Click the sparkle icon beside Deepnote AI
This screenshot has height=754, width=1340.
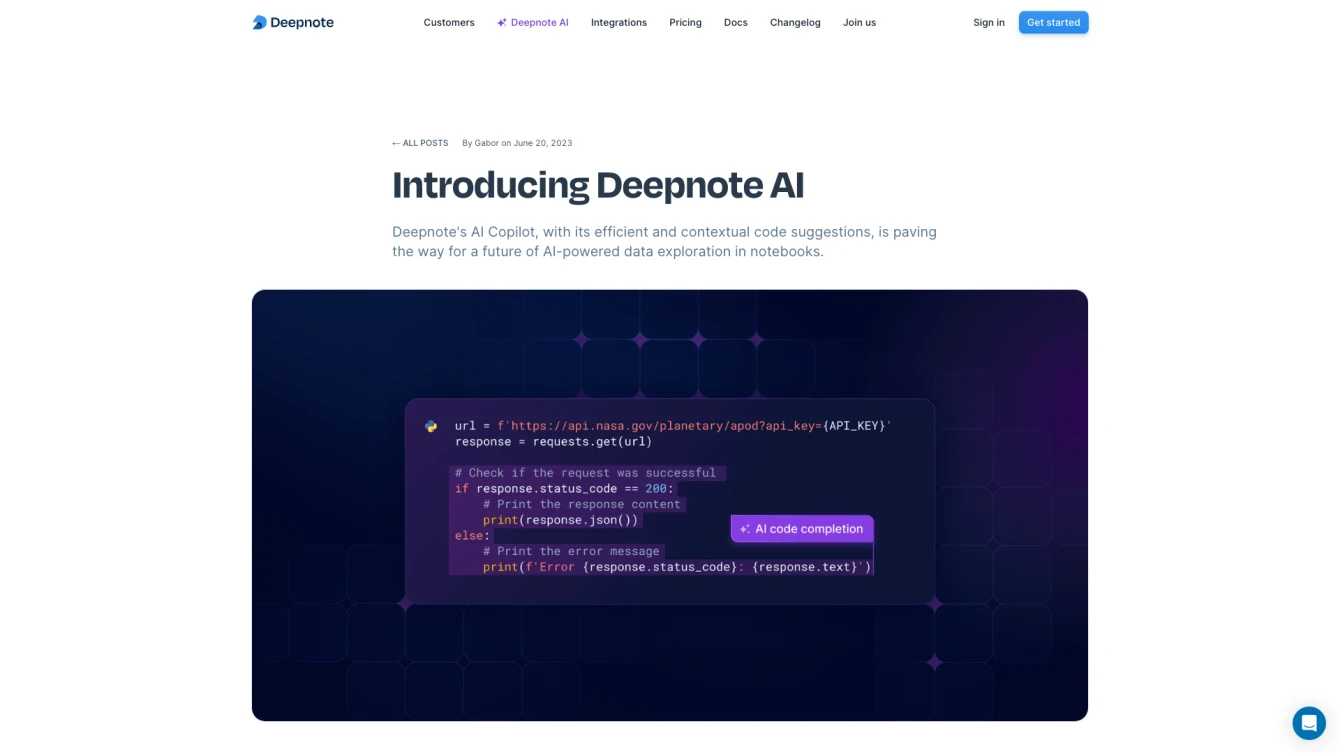point(502,22)
